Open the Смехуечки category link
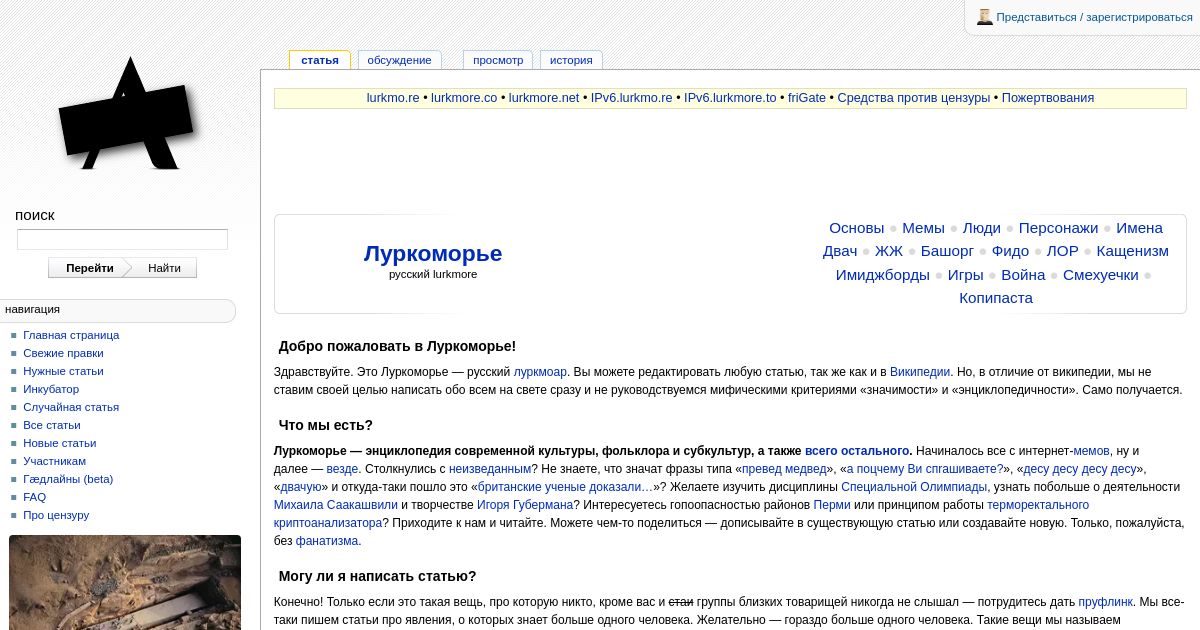The image size is (1200, 630). click(1101, 275)
